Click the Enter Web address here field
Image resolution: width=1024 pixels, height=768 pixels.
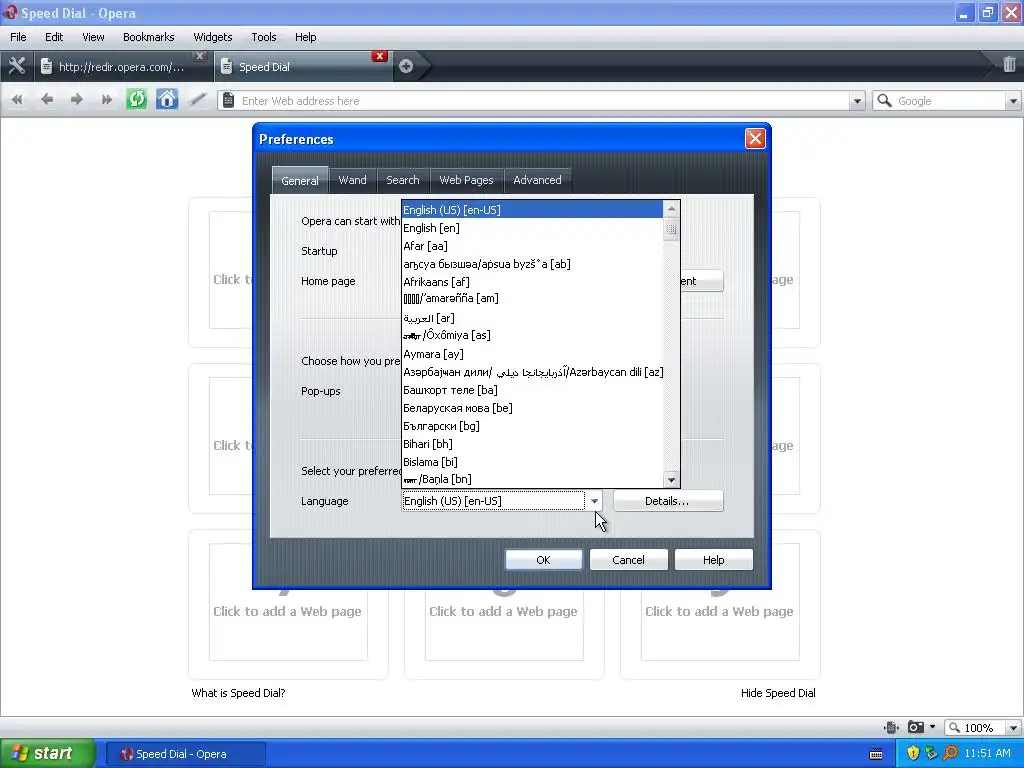[x=542, y=101]
